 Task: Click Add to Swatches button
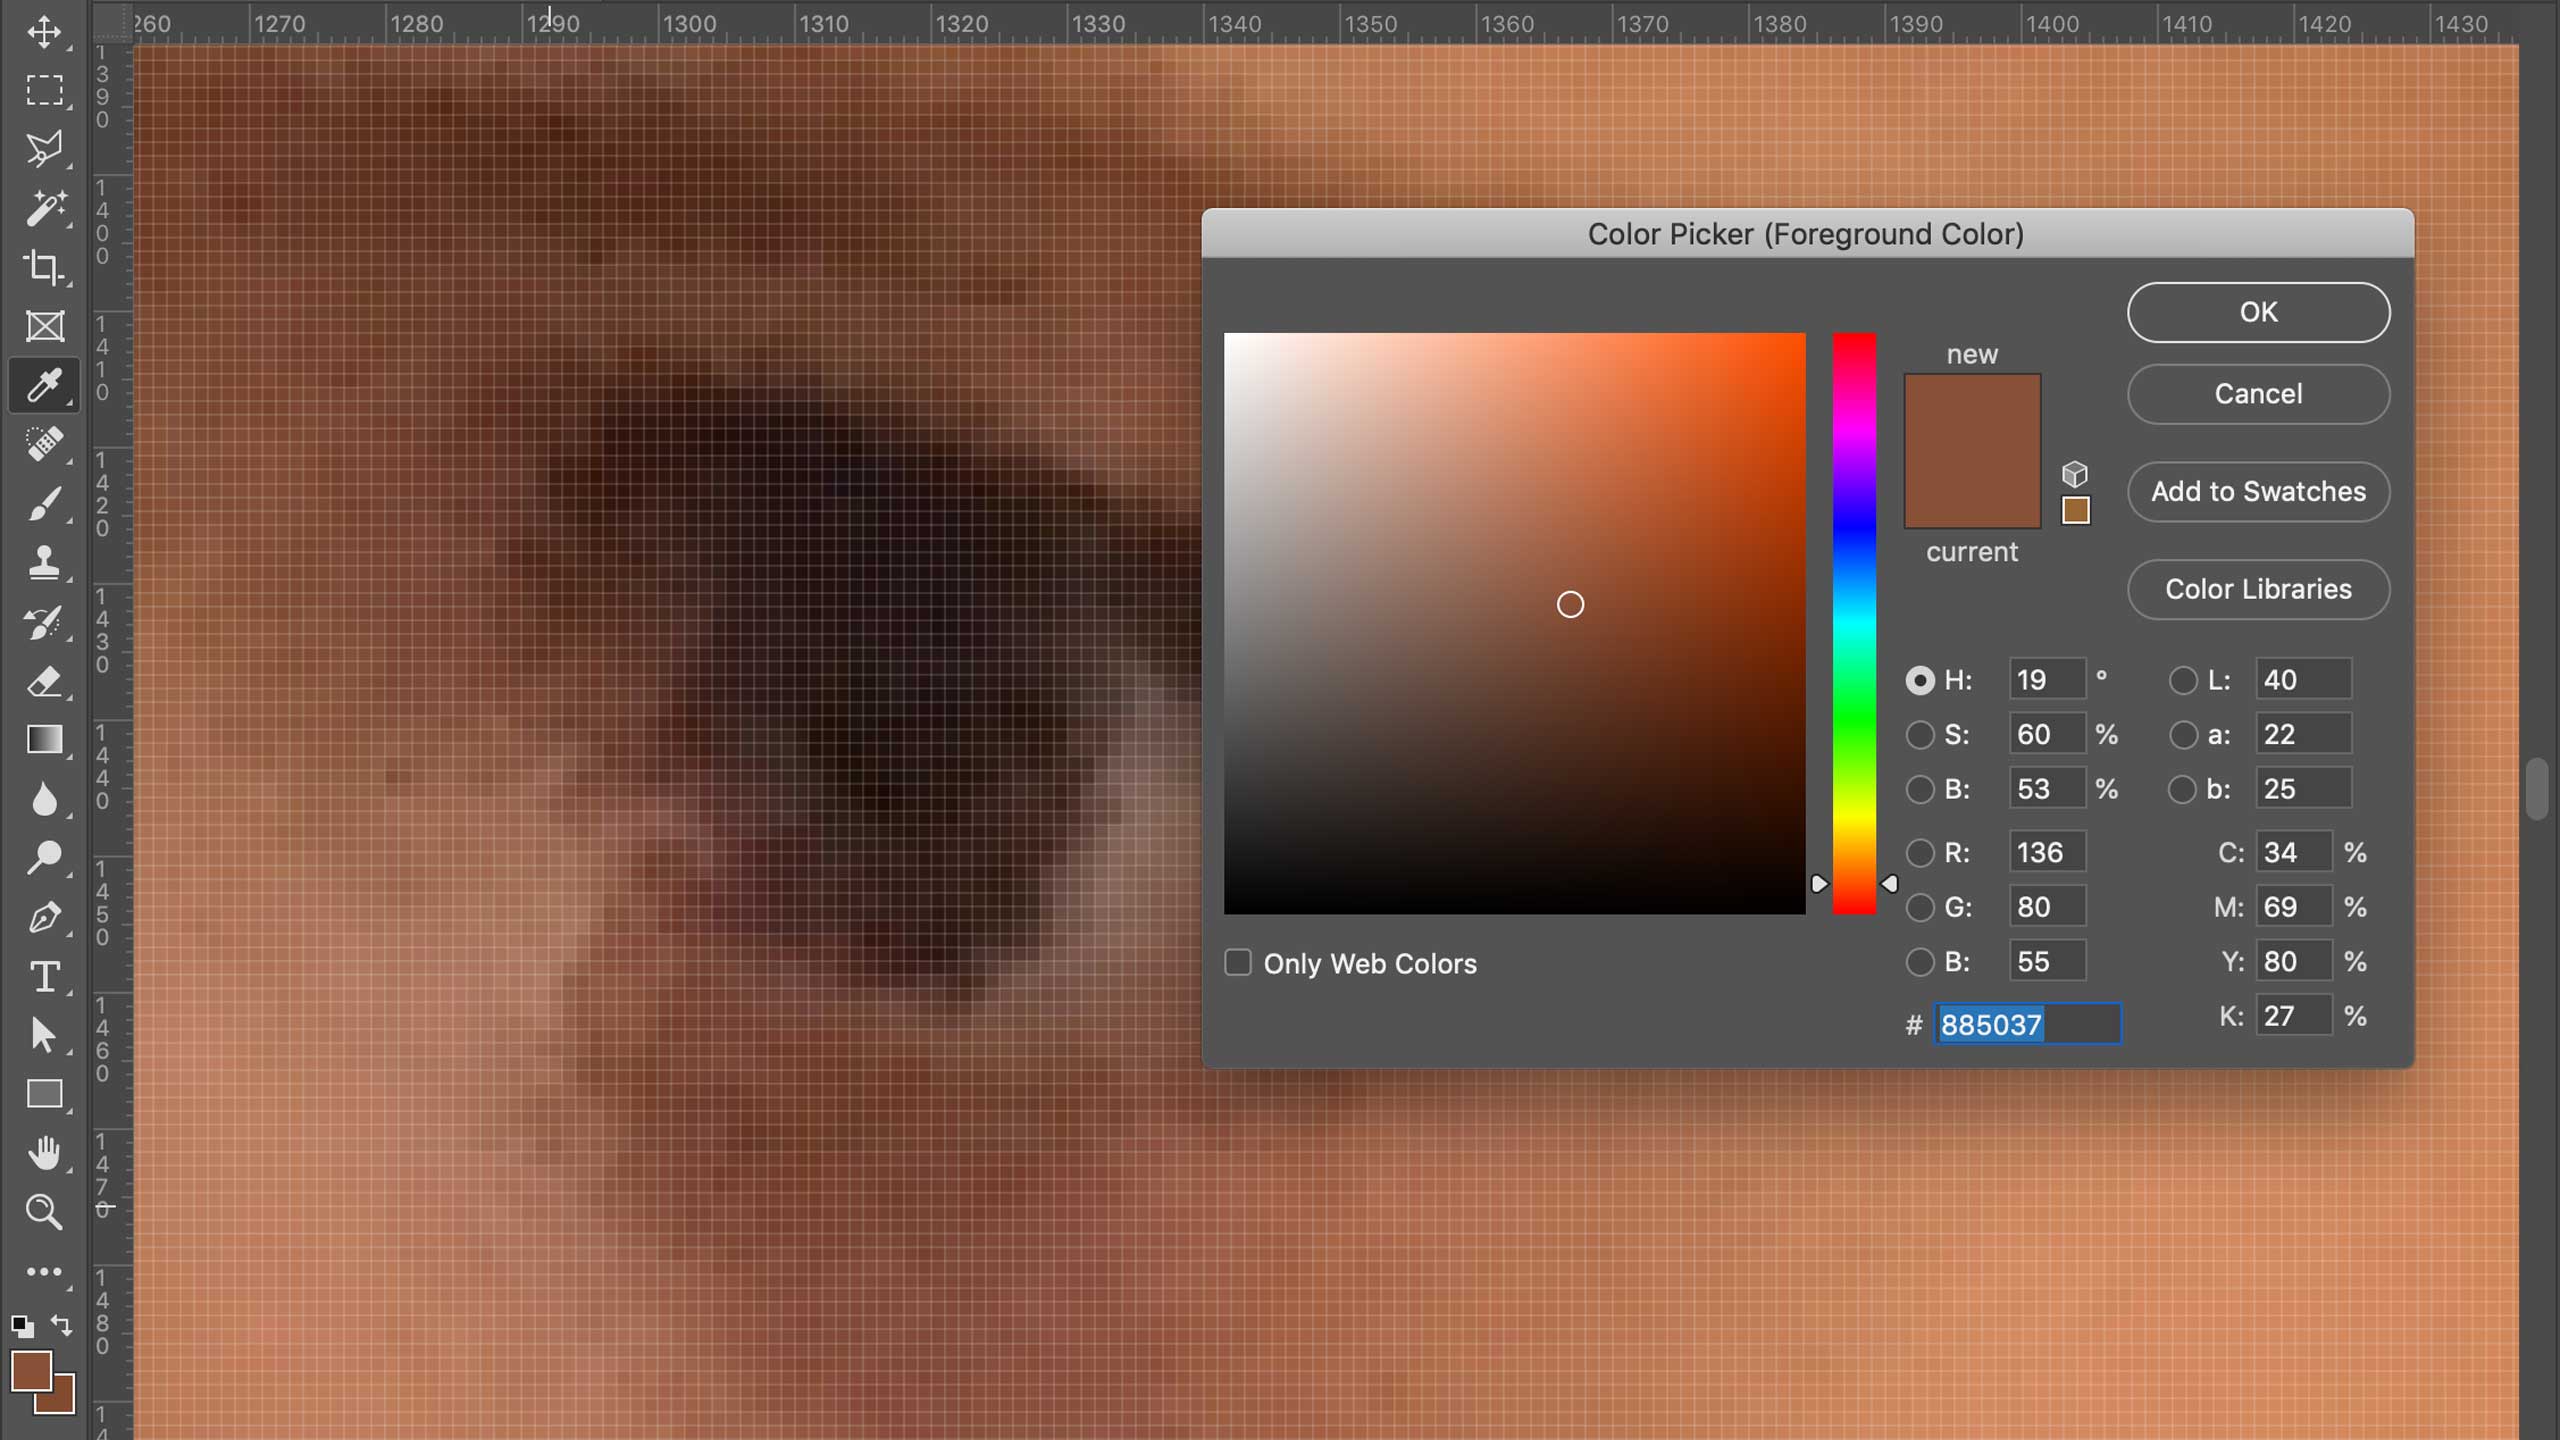pyautogui.click(x=2259, y=491)
